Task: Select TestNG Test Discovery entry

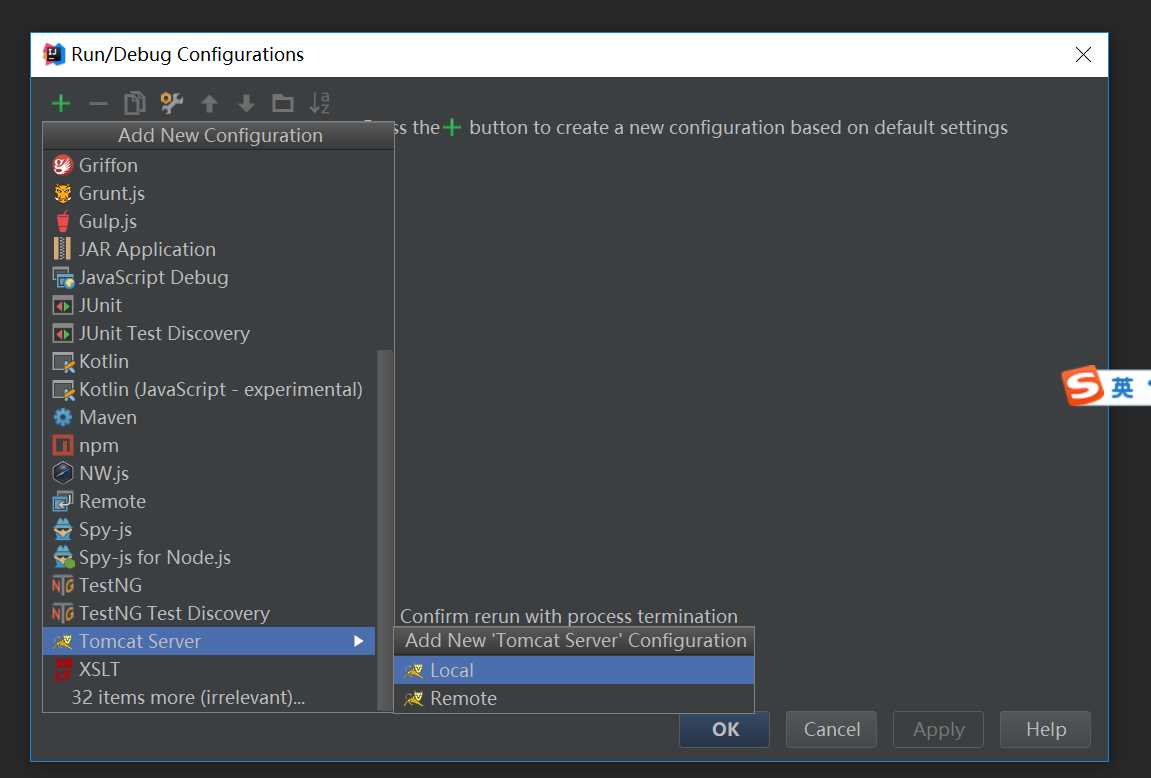Action: click(209, 614)
